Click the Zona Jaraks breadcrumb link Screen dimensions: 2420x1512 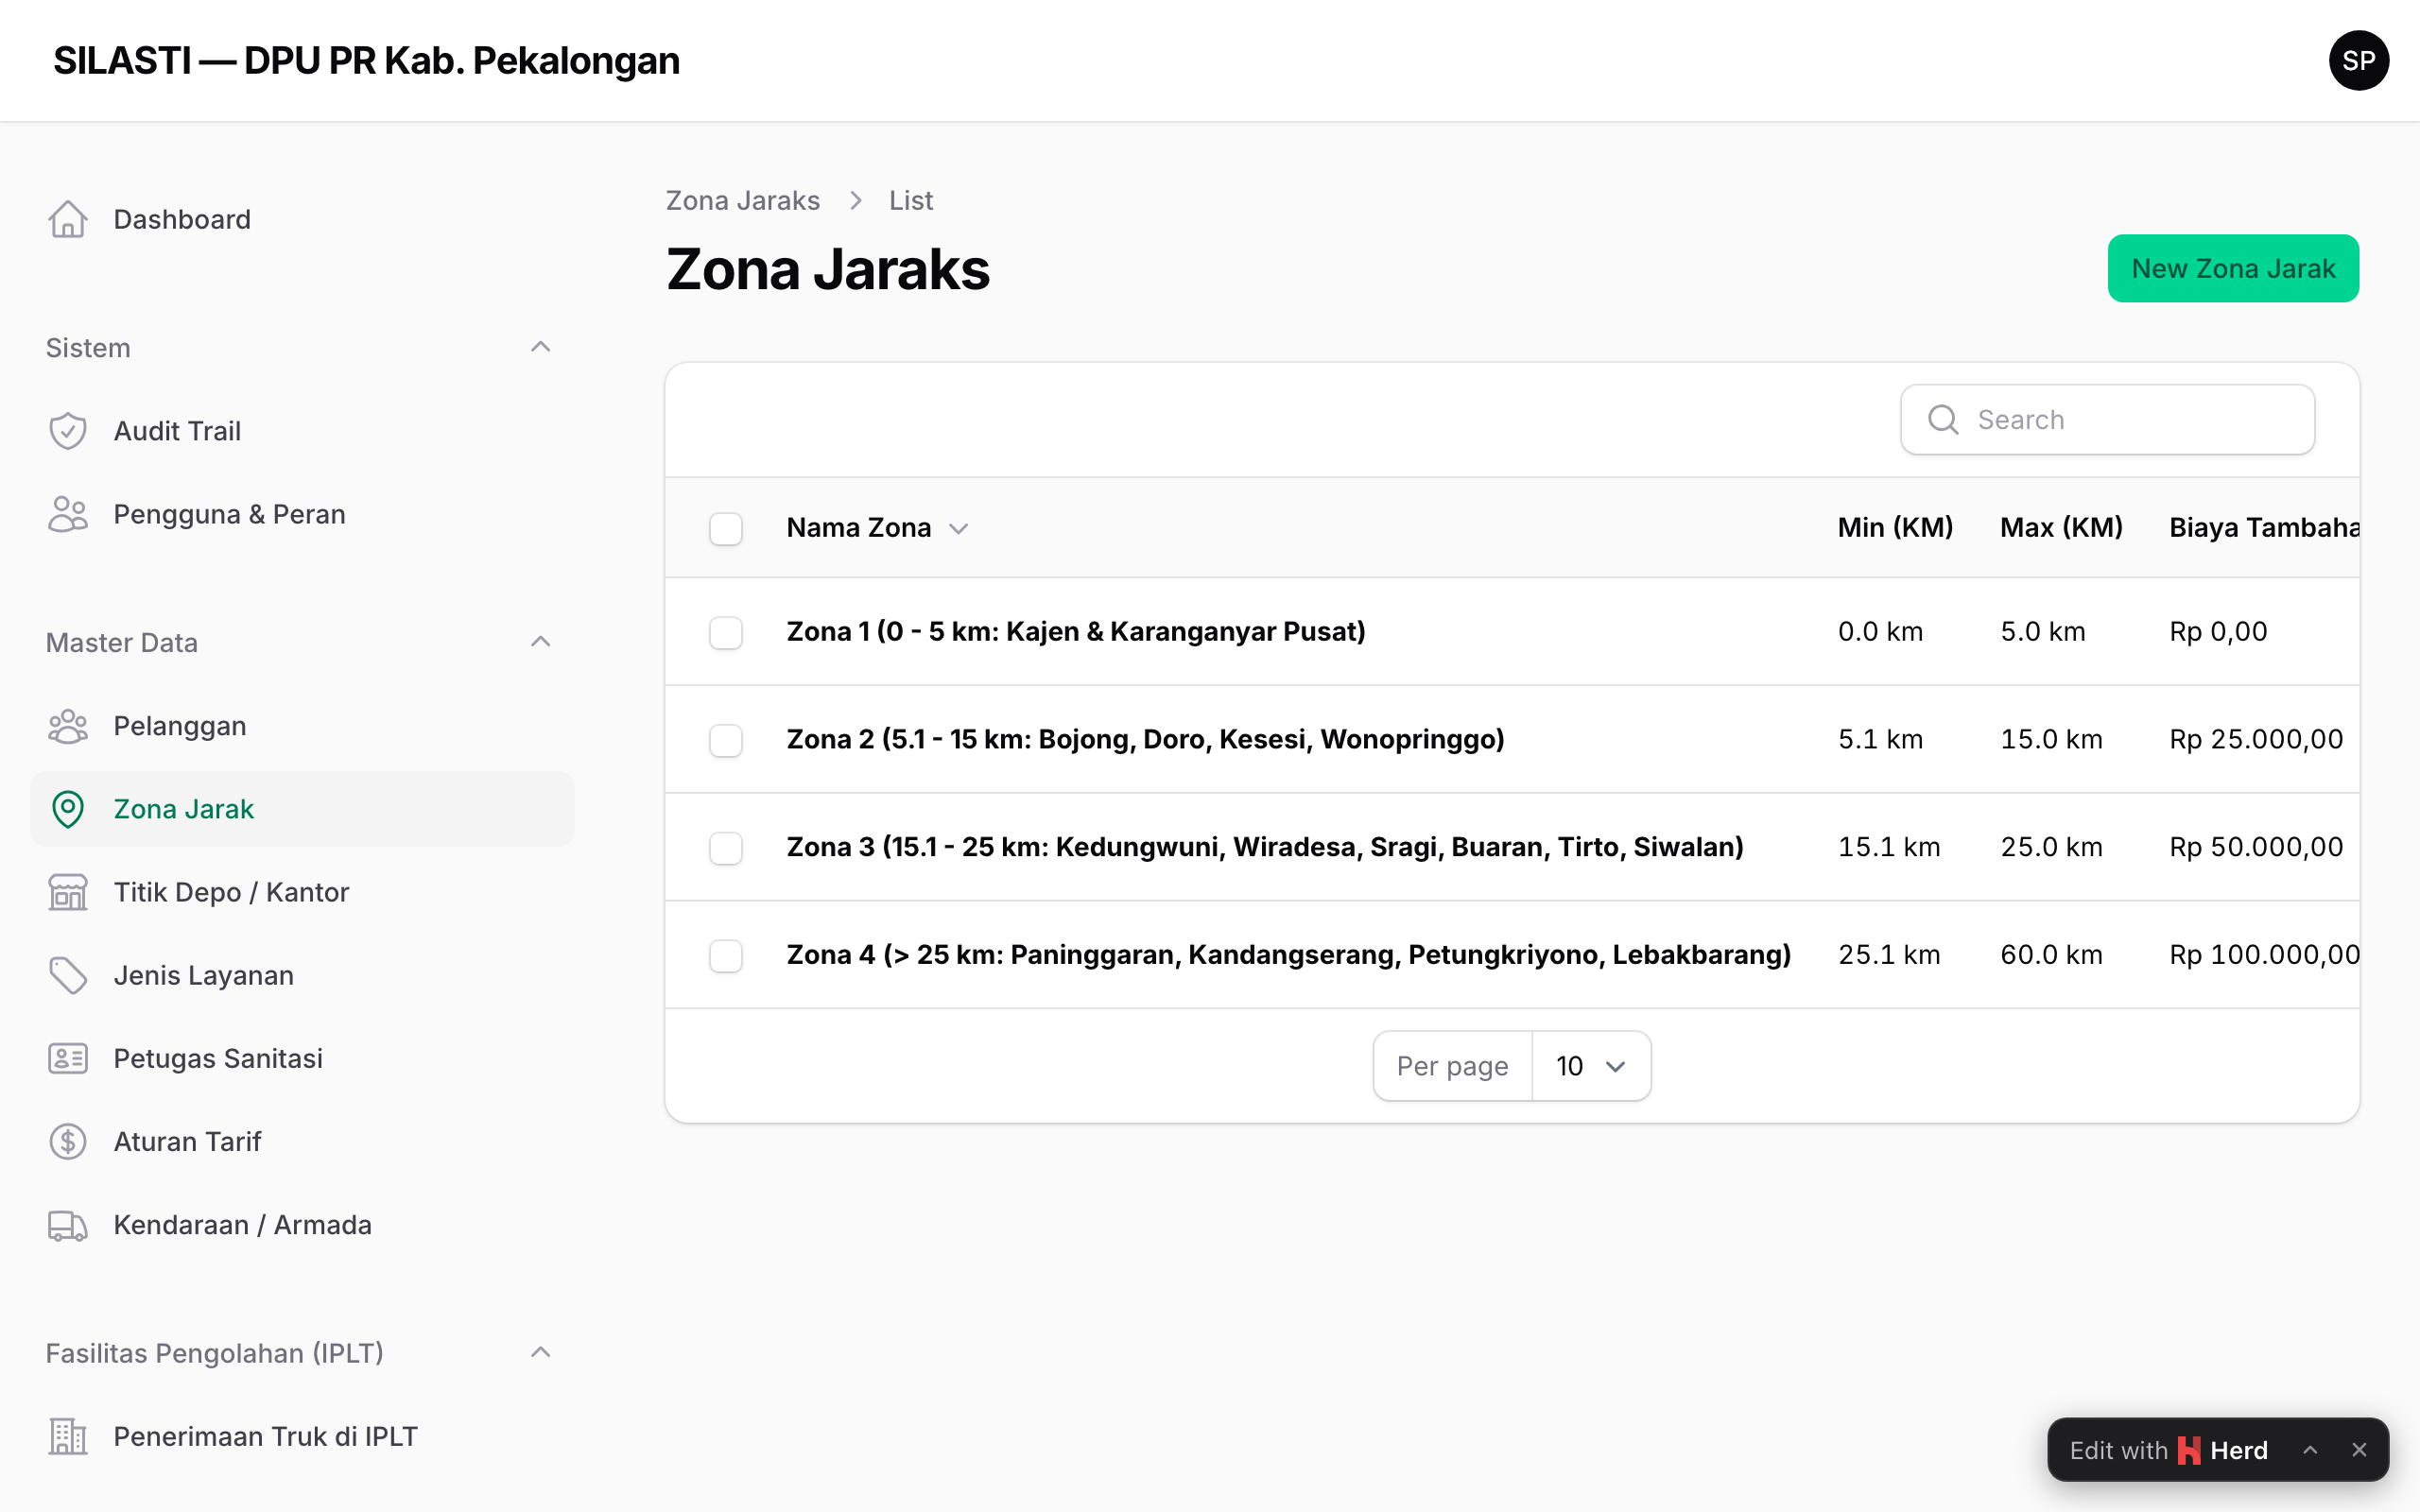742,200
